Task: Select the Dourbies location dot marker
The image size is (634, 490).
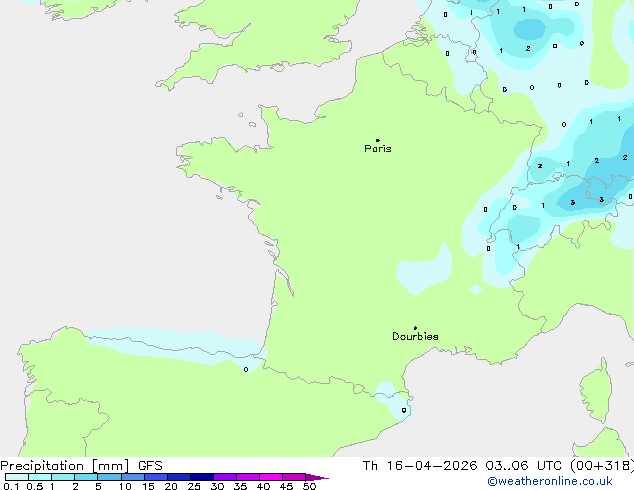Action: 415,328
